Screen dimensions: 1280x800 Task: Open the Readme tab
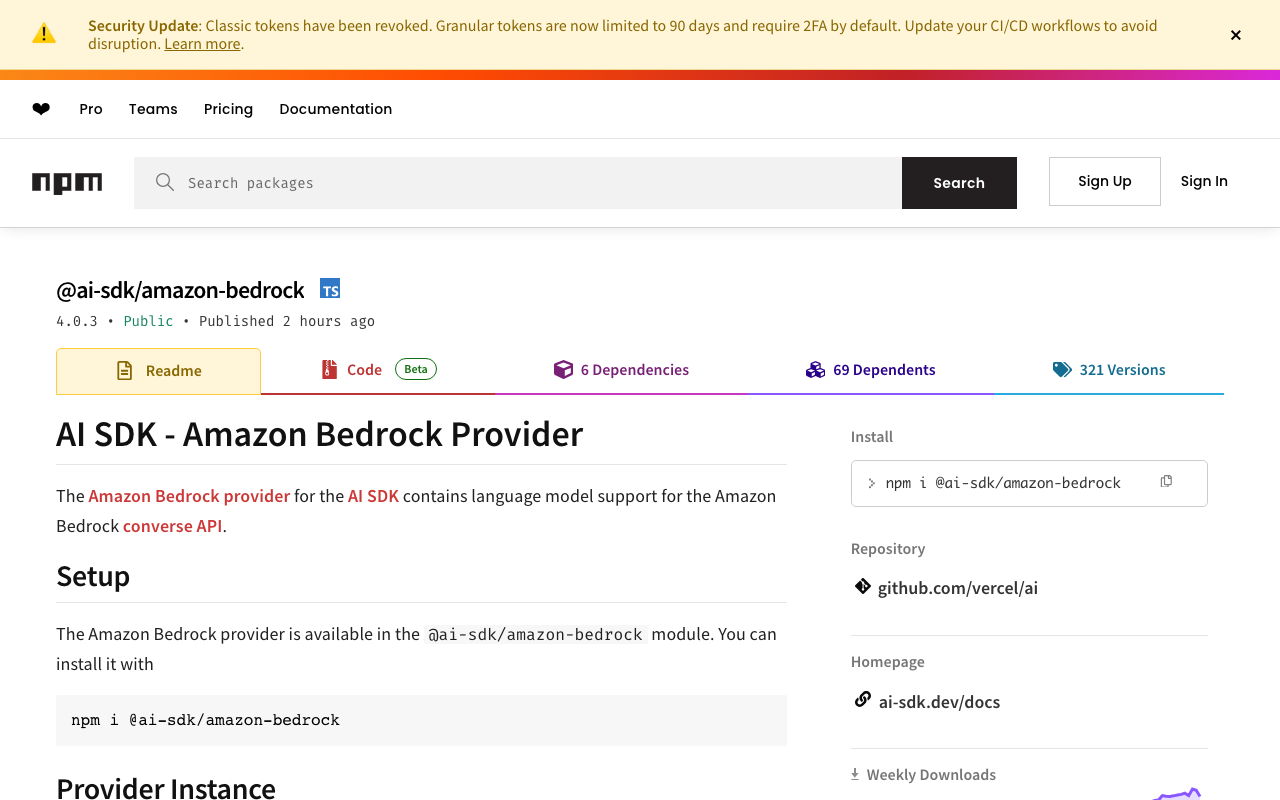159,371
